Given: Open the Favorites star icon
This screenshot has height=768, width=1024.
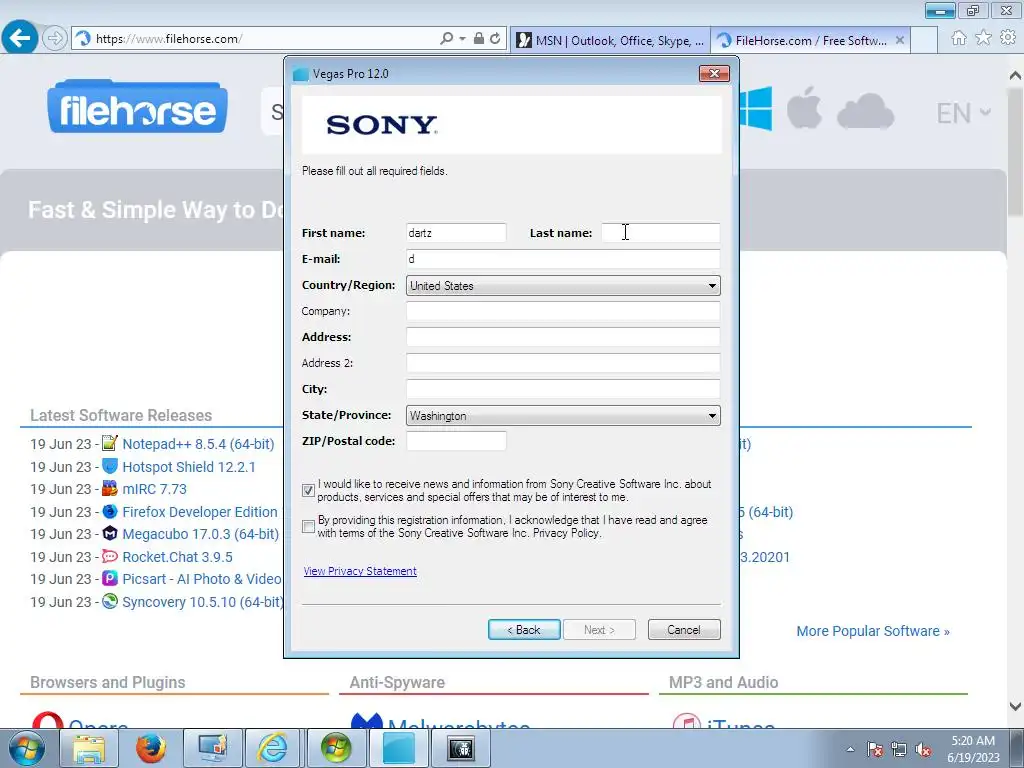Looking at the screenshot, I should coord(983,39).
